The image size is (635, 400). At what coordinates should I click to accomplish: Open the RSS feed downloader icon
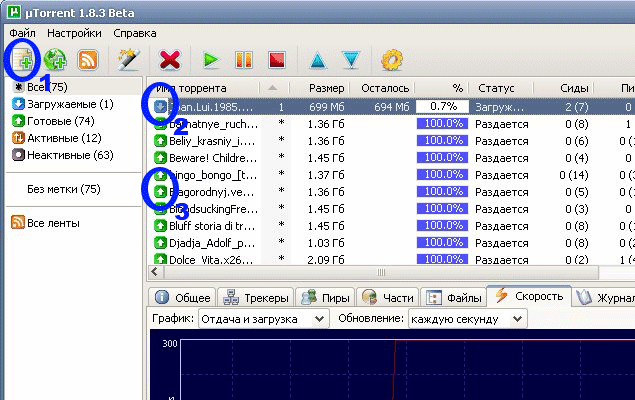tap(88, 60)
